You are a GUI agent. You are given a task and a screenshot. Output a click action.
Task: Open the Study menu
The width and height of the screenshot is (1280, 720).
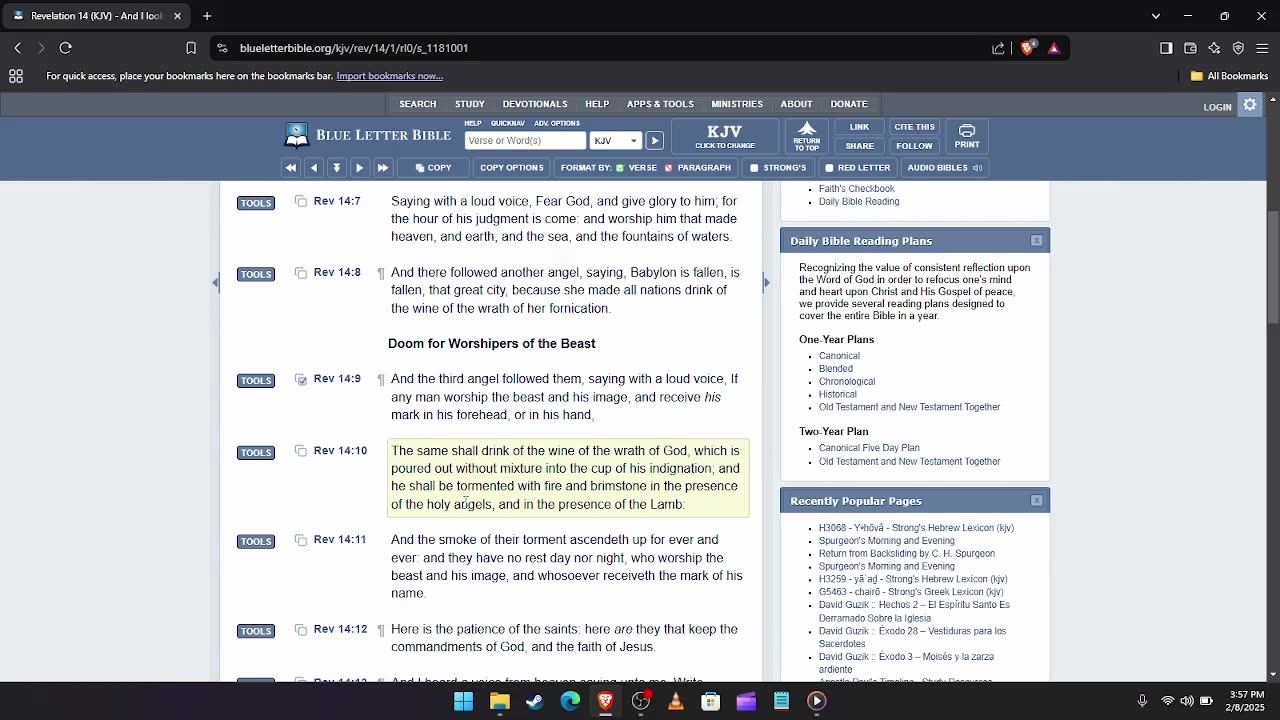click(x=470, y=104)
